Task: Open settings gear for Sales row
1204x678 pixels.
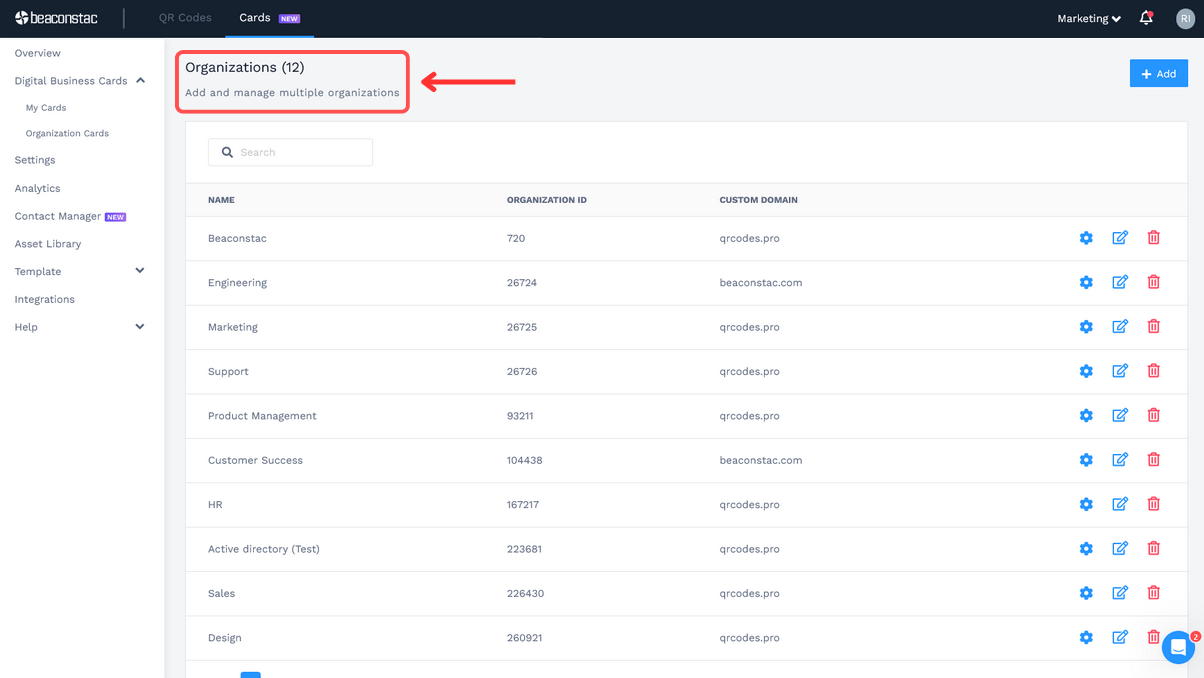Action: pos(1086,593)
